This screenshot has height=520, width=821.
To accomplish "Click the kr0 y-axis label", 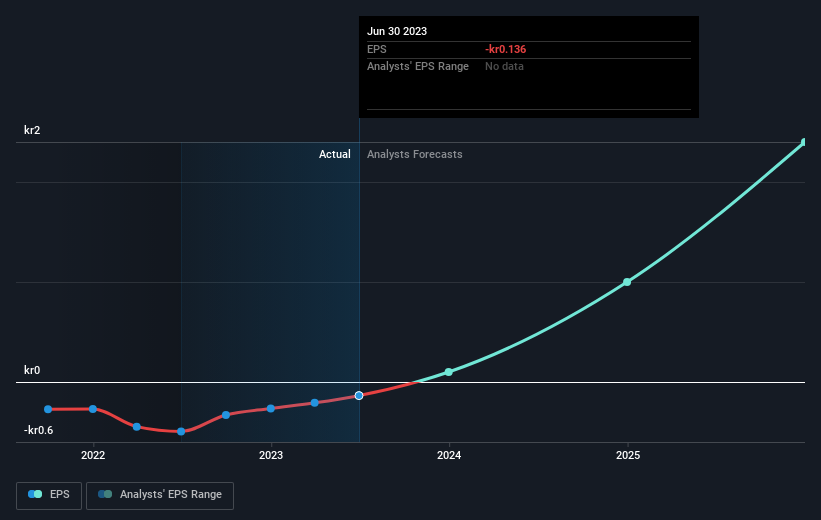I will (x=32, y=370).
